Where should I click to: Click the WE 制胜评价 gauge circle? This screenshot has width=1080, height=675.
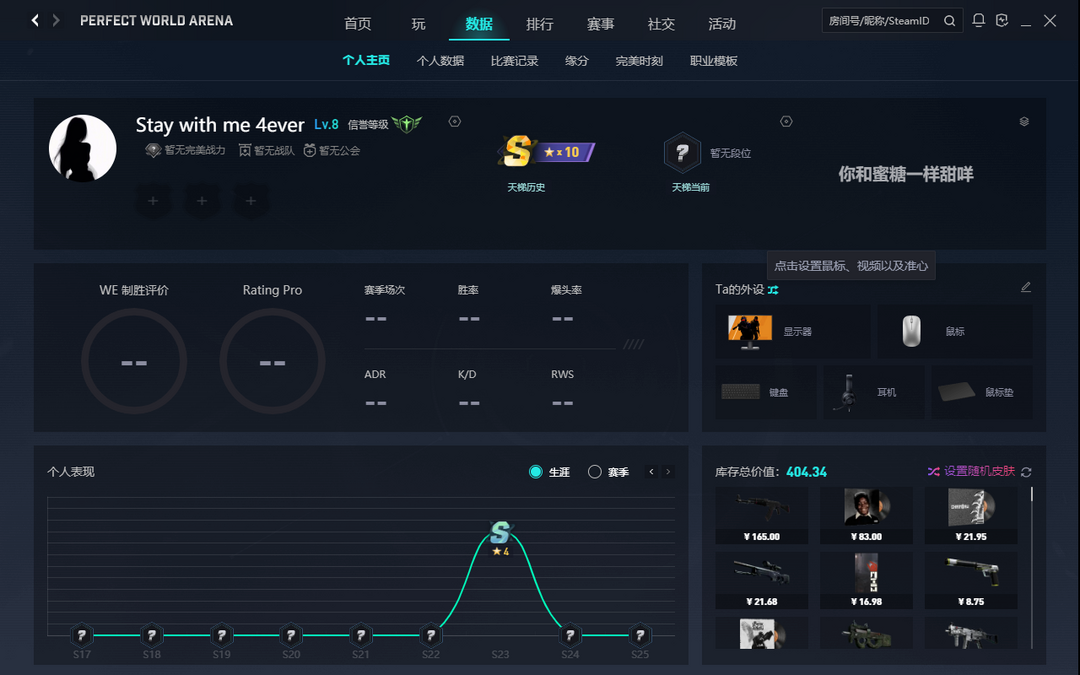(x=134, y=362)
